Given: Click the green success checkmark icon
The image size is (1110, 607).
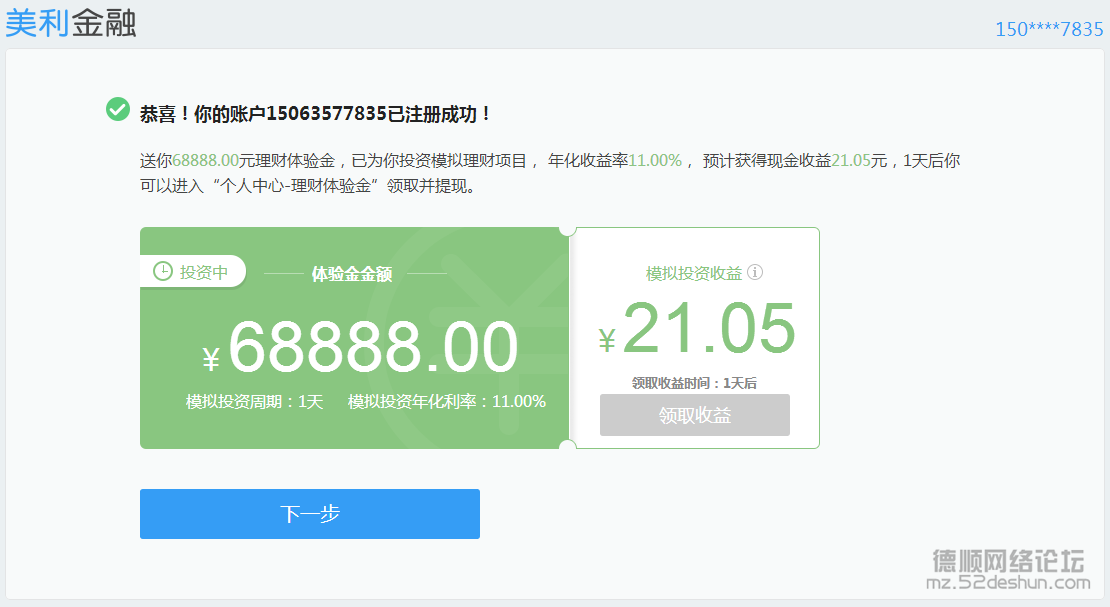Looking at the screenshot, I should (x=118, y=109).
